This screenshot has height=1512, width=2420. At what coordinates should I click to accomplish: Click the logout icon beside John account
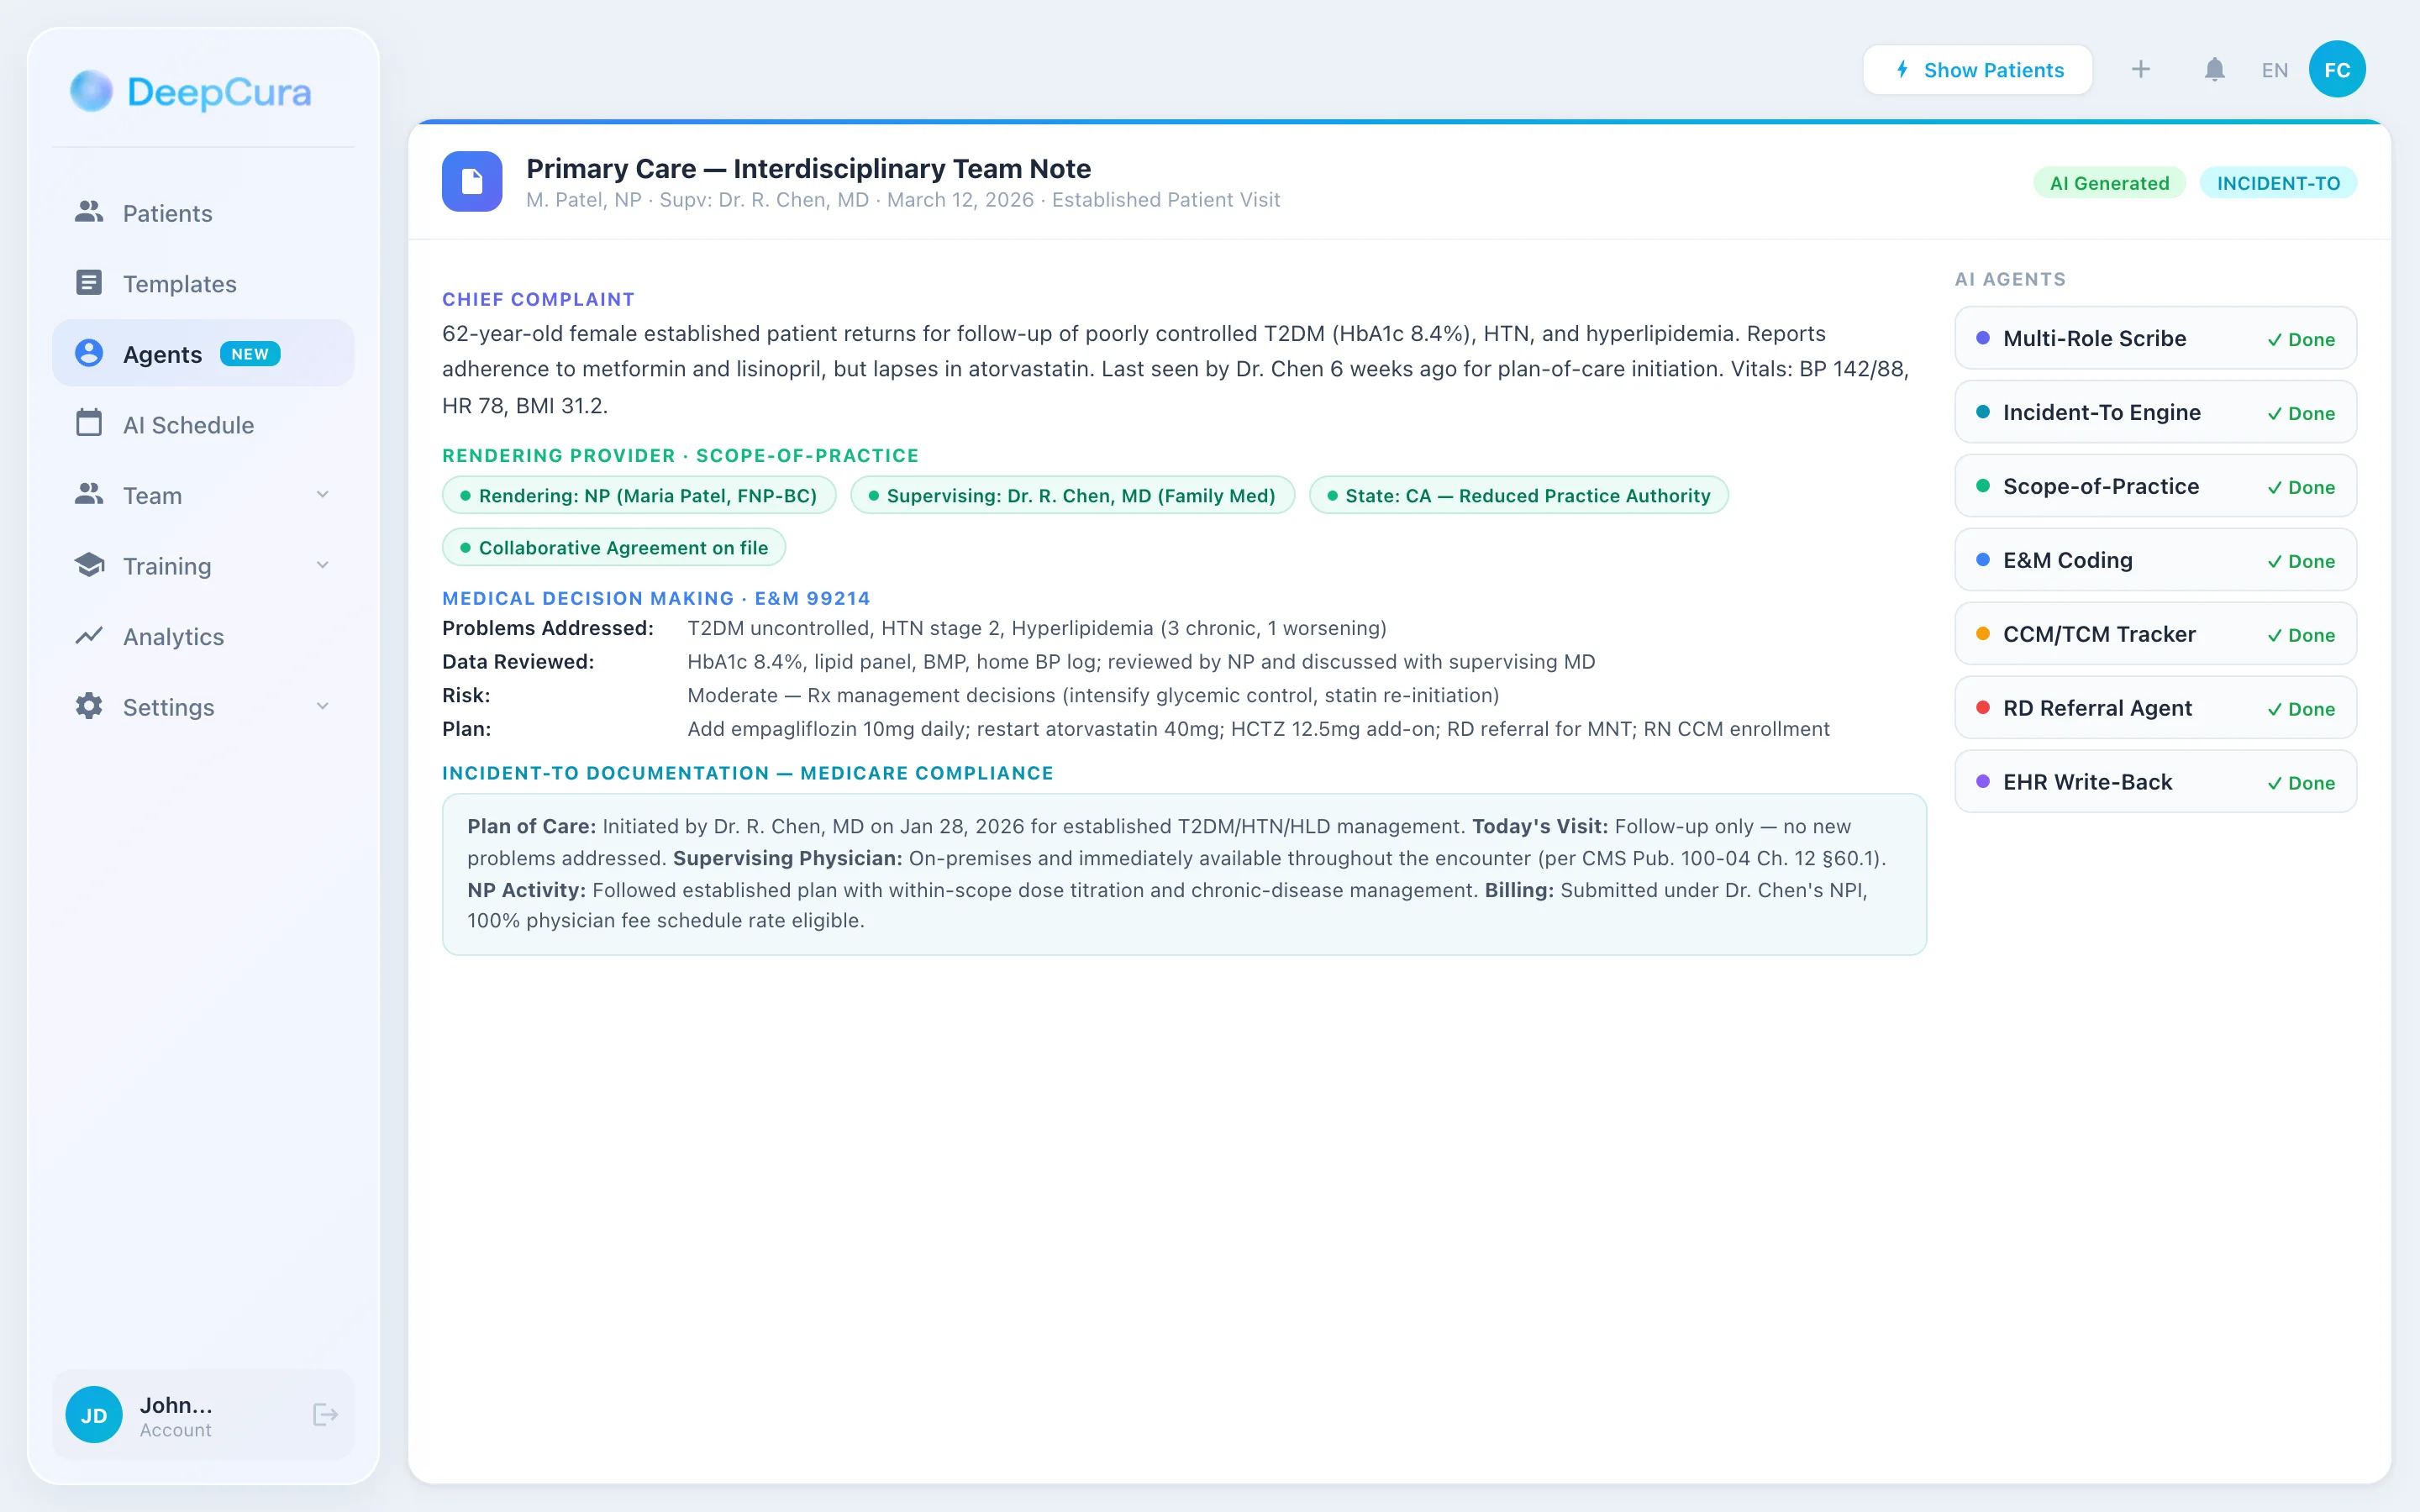click(325, 1414)
